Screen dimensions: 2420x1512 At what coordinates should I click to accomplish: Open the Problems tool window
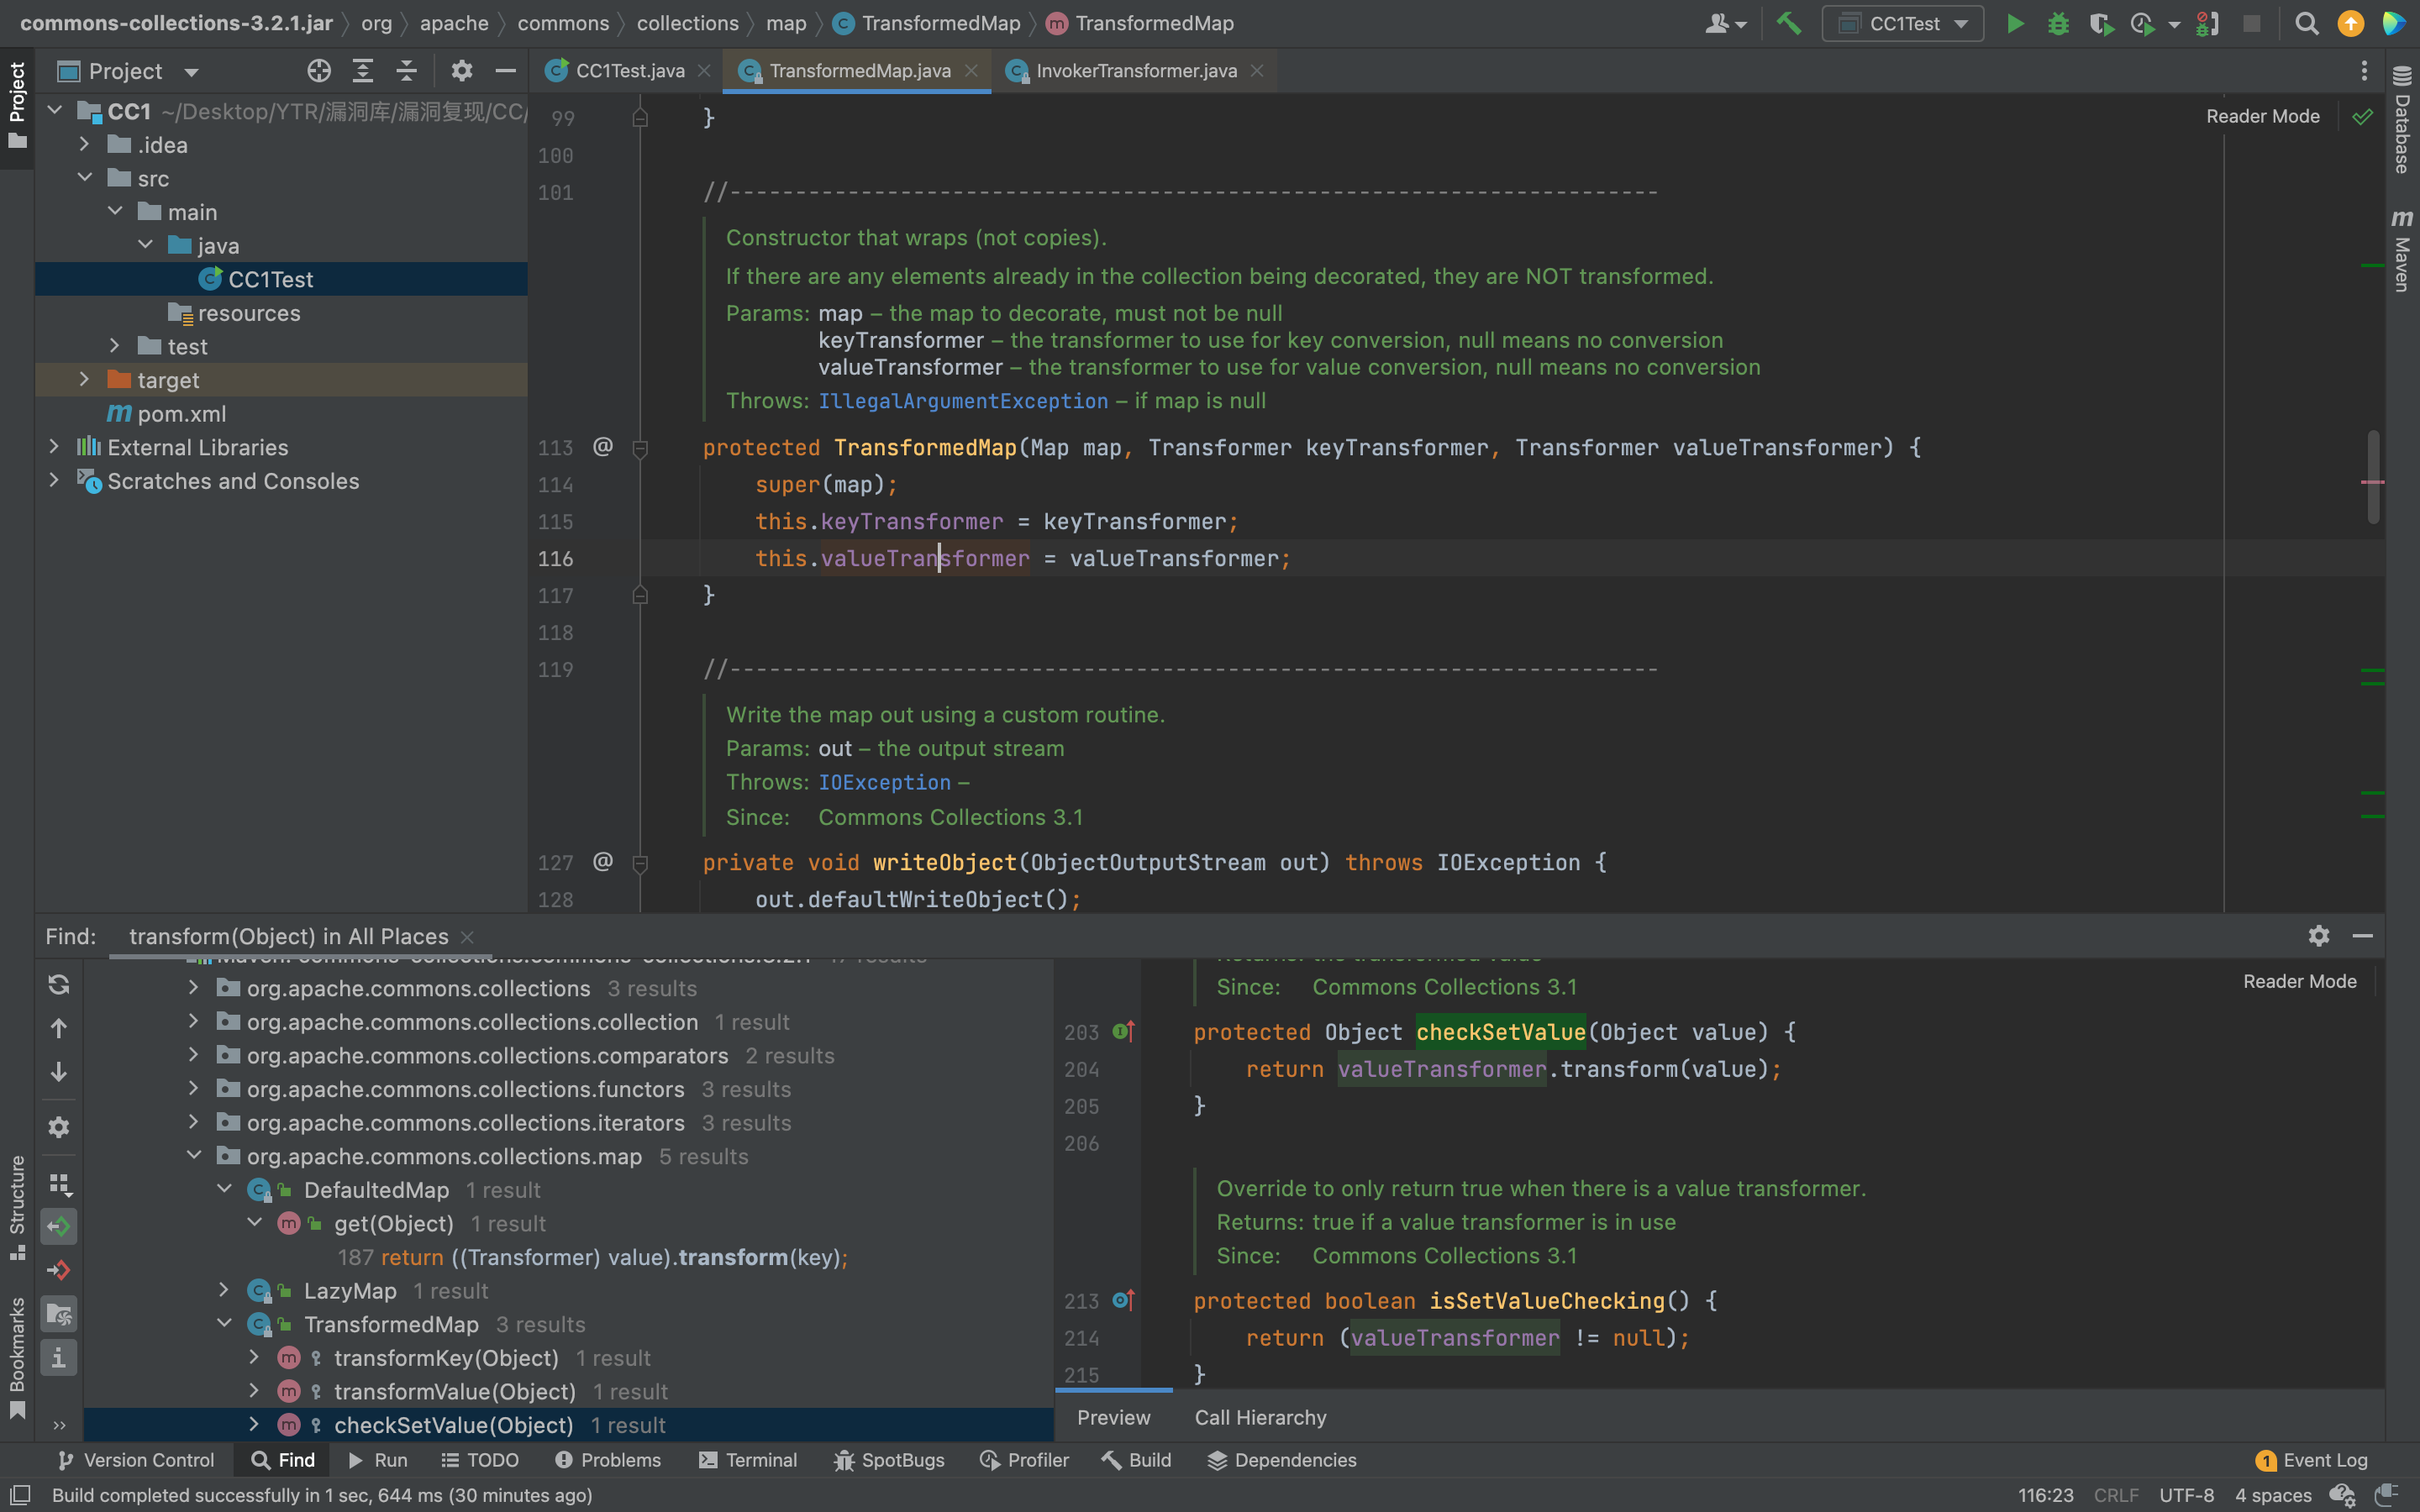click(608, 1460)
